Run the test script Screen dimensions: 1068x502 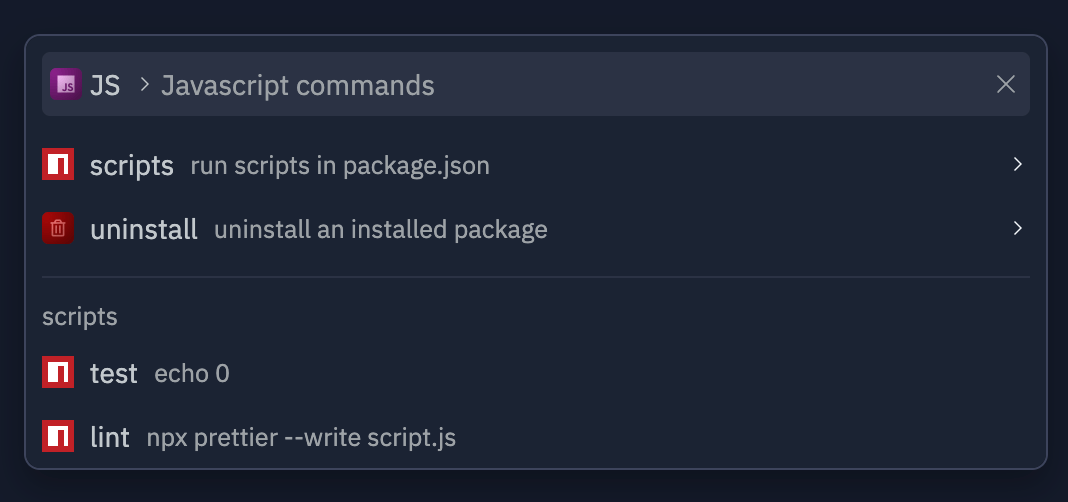pyautogui.click(x=535, y=372)
